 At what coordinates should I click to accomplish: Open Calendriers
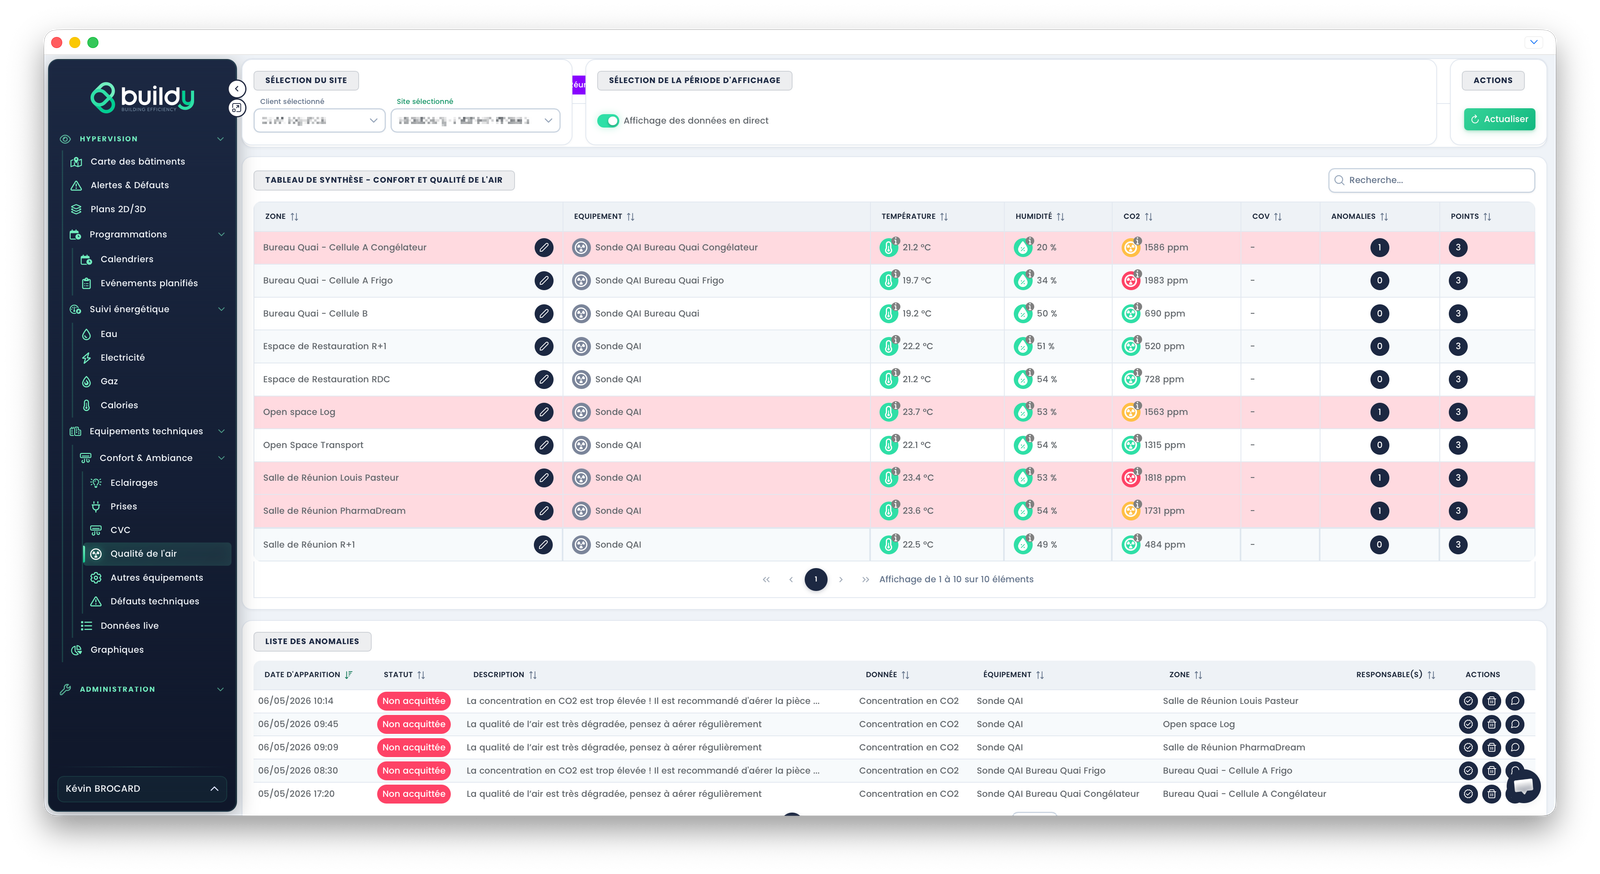pos(127,260)
